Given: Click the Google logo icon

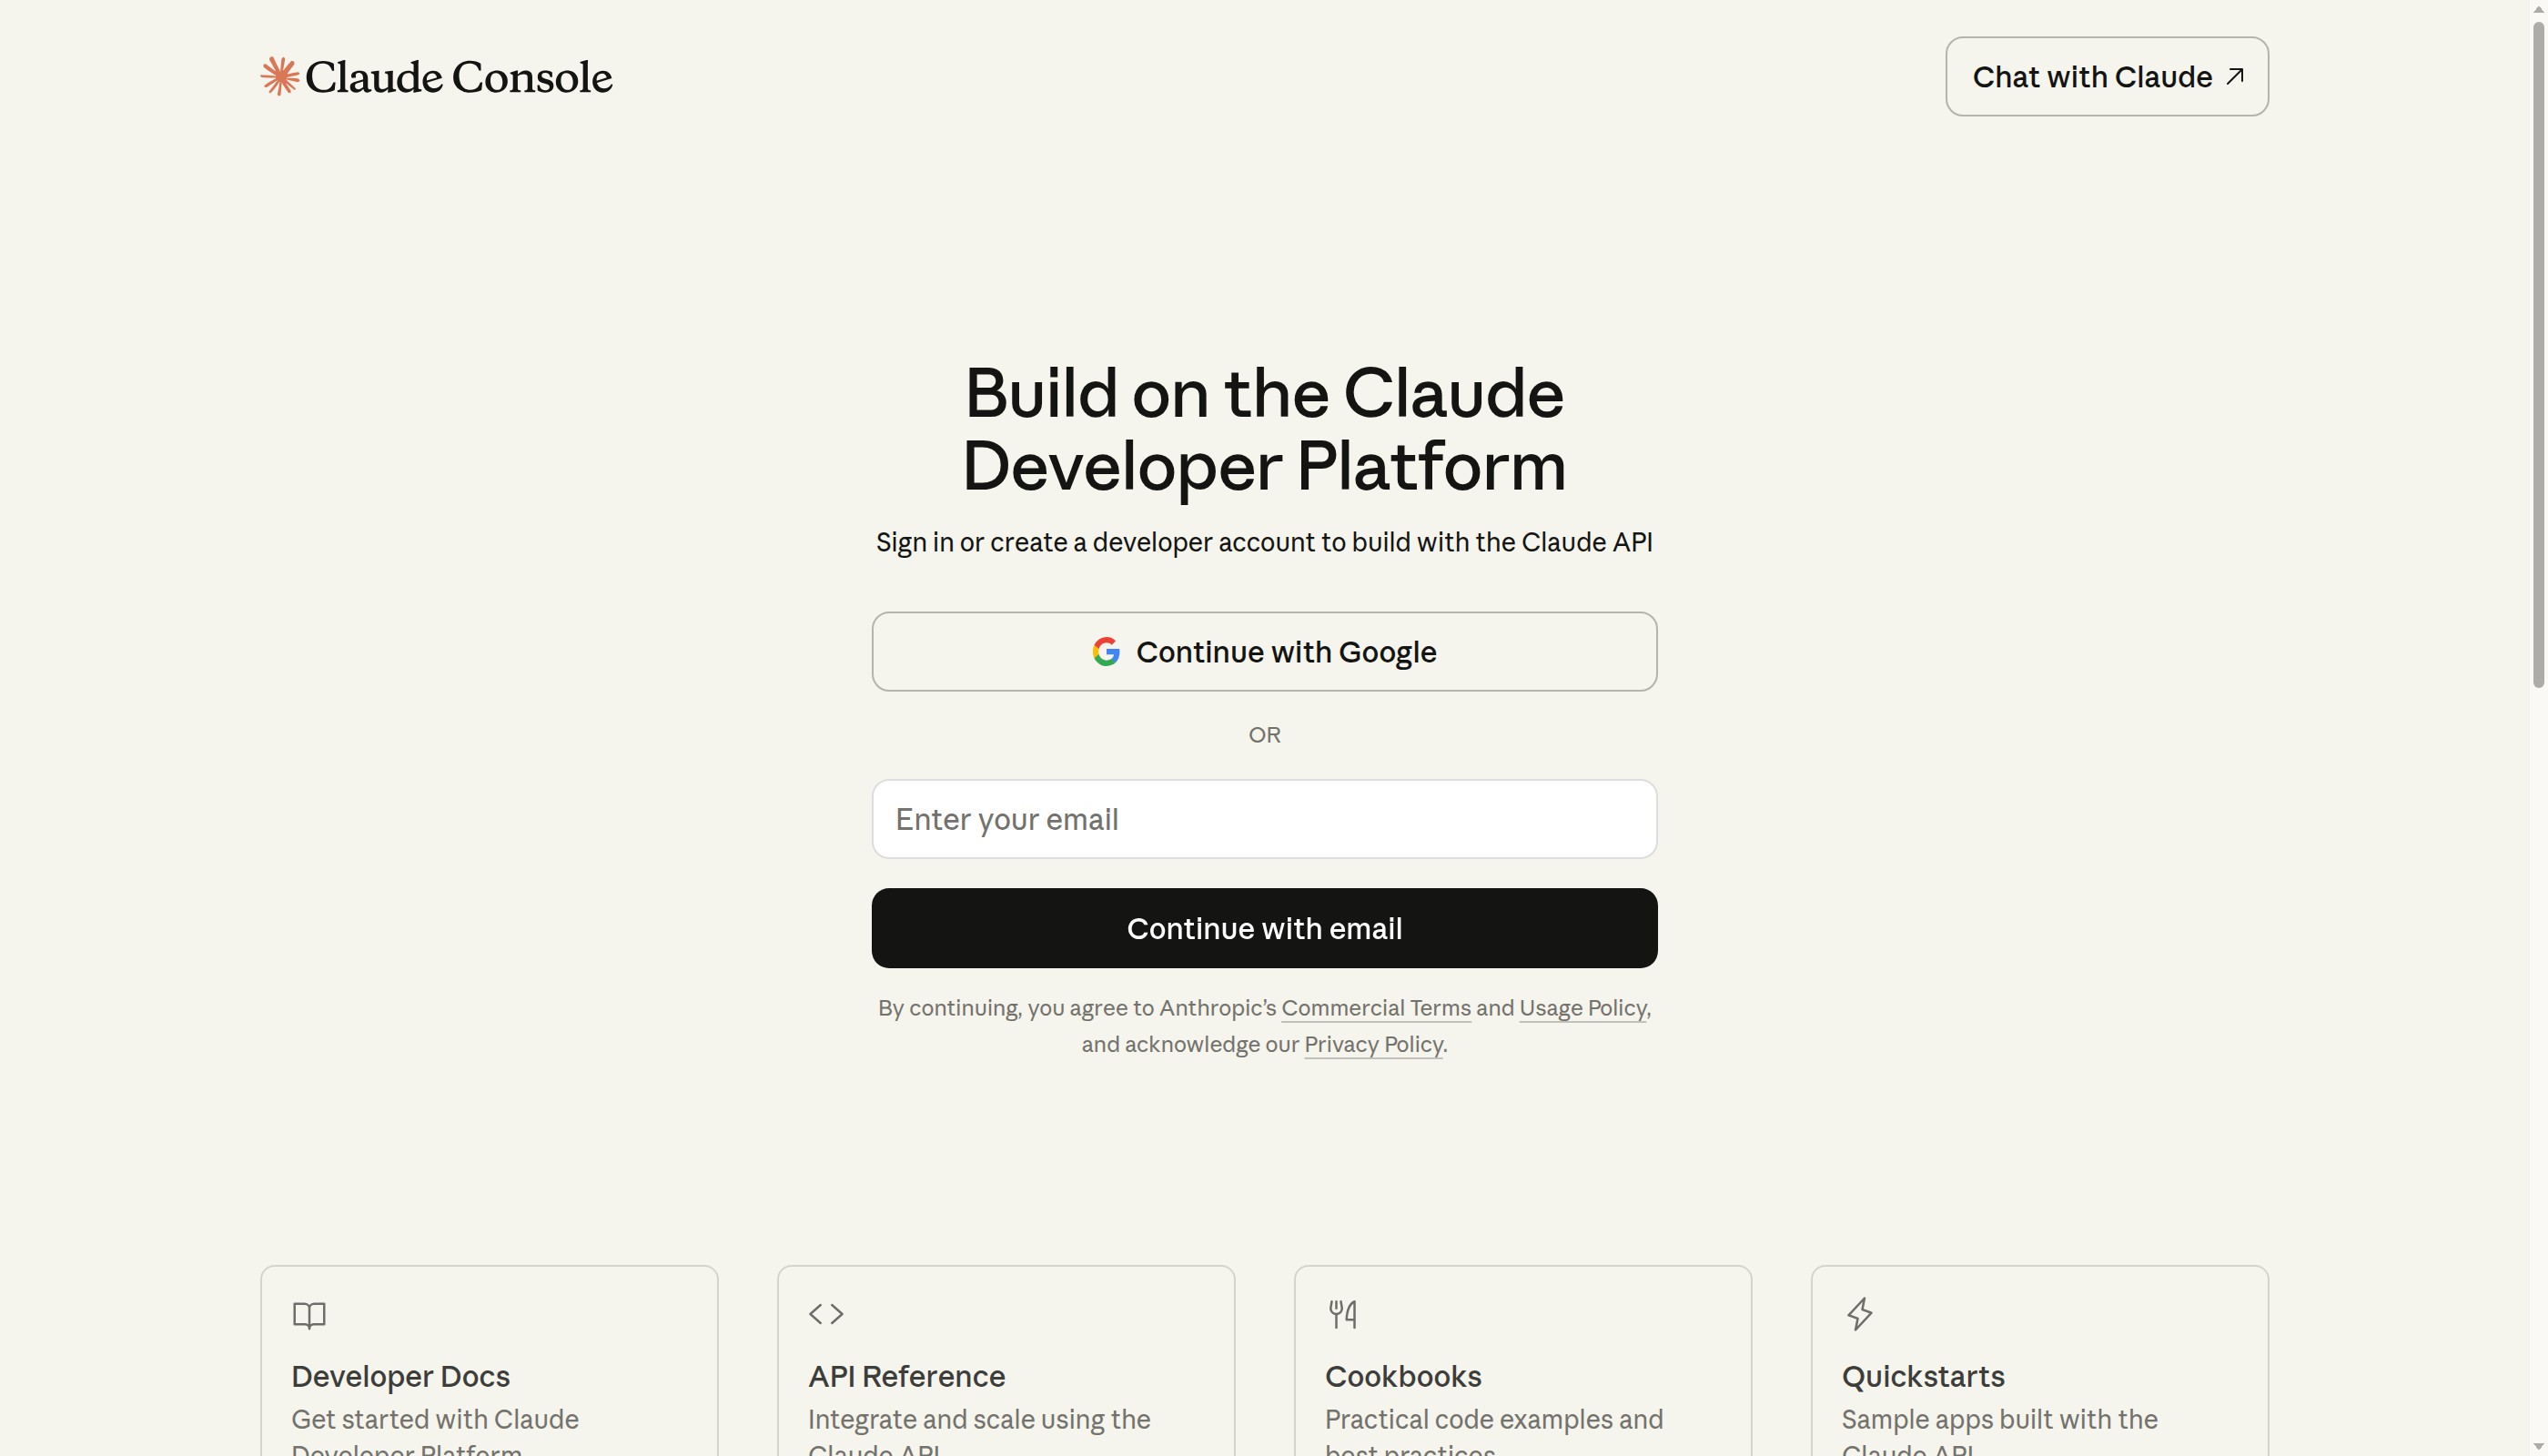Looking at the screenshot, I should [1105, 652].
